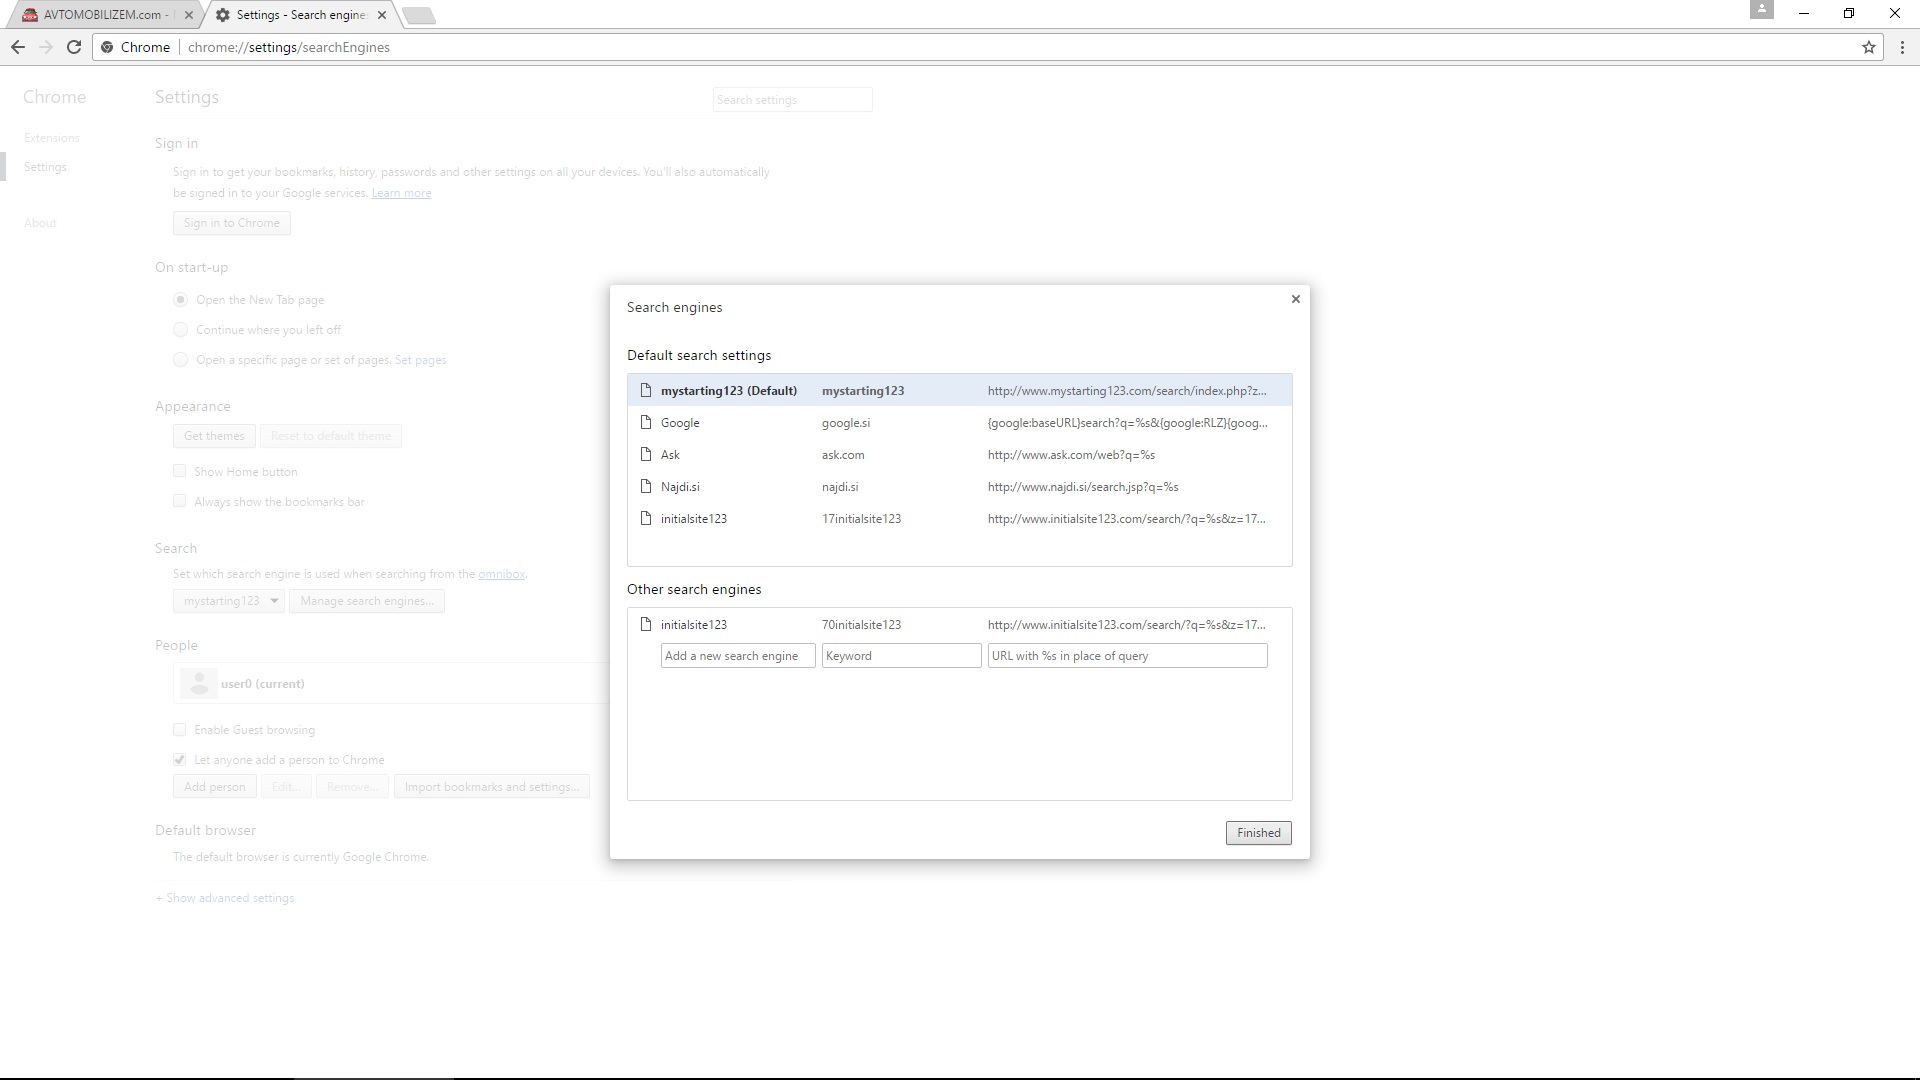Click the browser forward arrow
Viewport: 1920px width, 1080px height.
(46, 47)
